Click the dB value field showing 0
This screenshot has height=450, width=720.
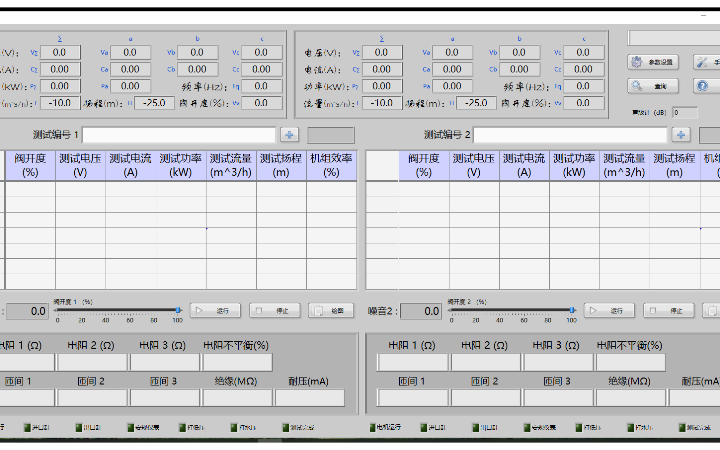(685, 112)
